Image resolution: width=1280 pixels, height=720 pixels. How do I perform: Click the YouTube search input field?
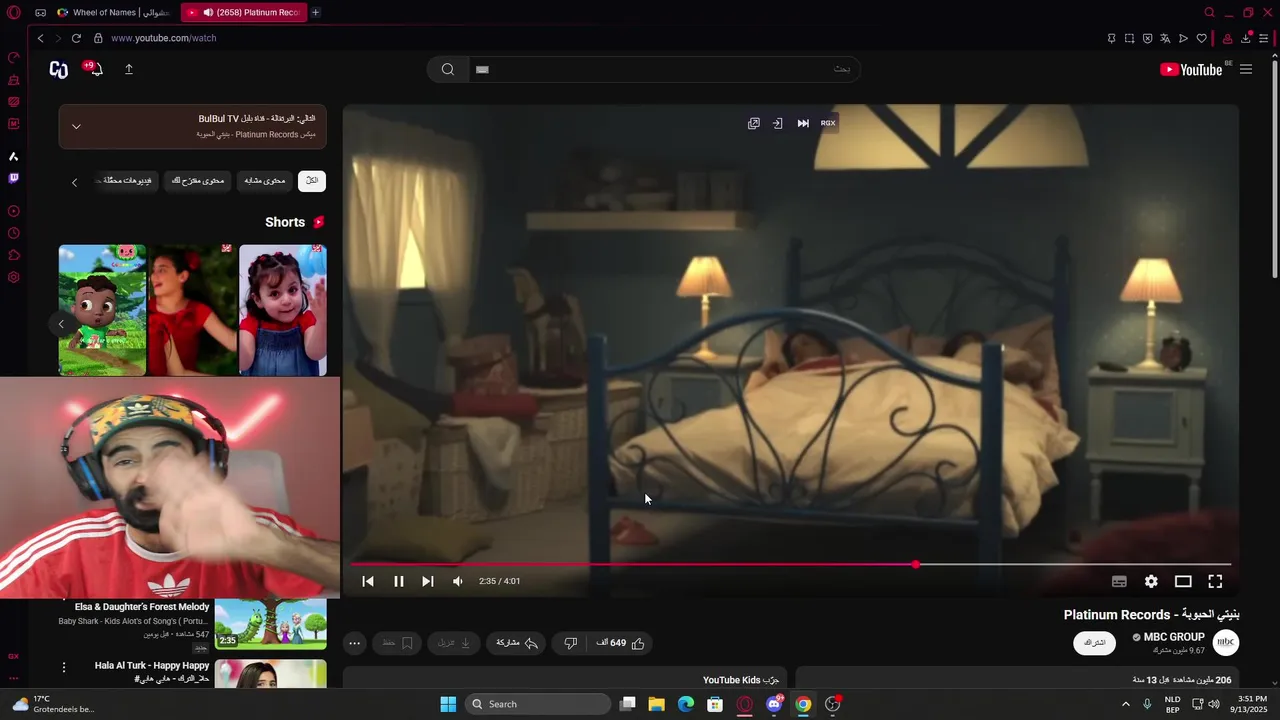point(664,69)
